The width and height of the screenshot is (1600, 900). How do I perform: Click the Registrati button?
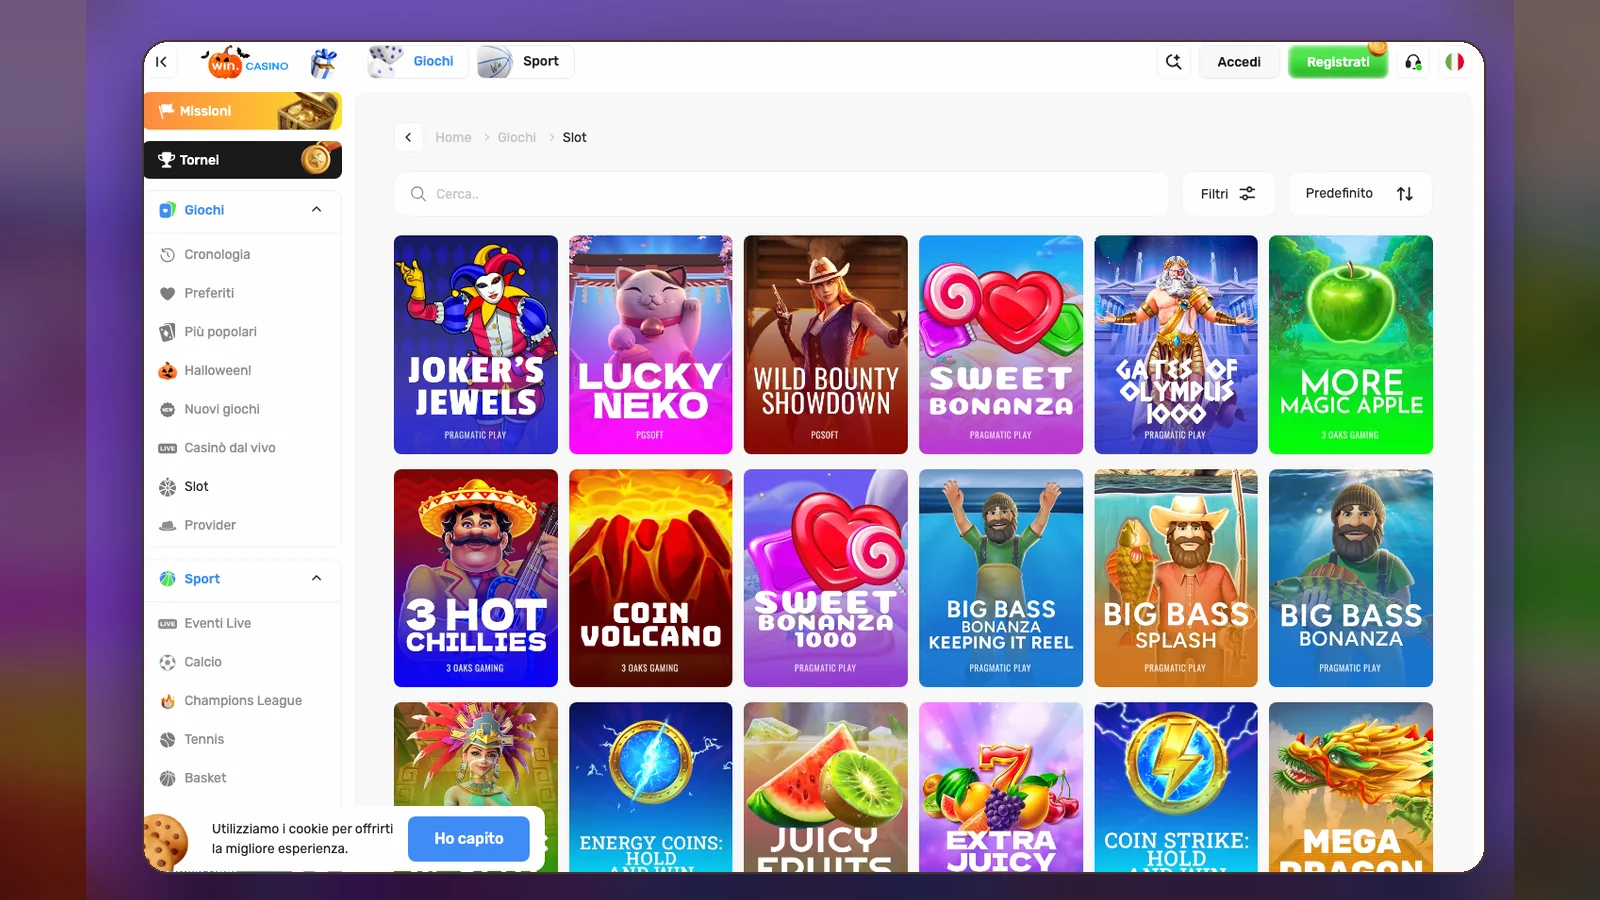coord(1338,62)
